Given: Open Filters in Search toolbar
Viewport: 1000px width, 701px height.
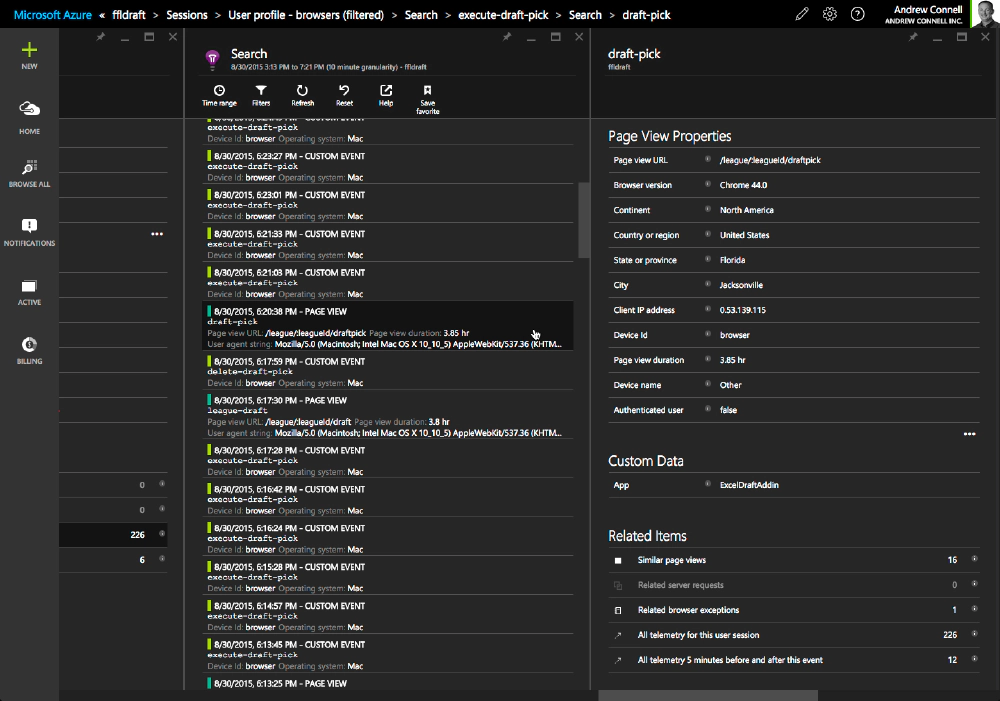Looking at the screenshot, I should pos(261,96).
